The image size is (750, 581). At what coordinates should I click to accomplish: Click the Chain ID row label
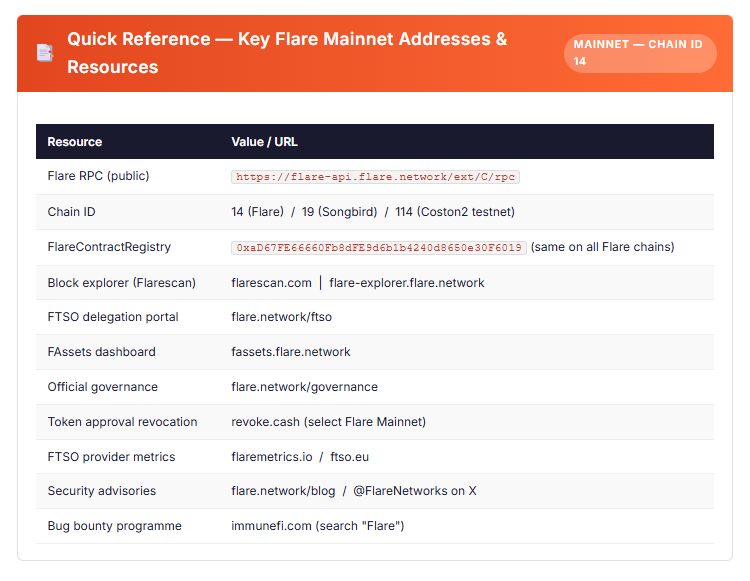[x=71, y=212]
